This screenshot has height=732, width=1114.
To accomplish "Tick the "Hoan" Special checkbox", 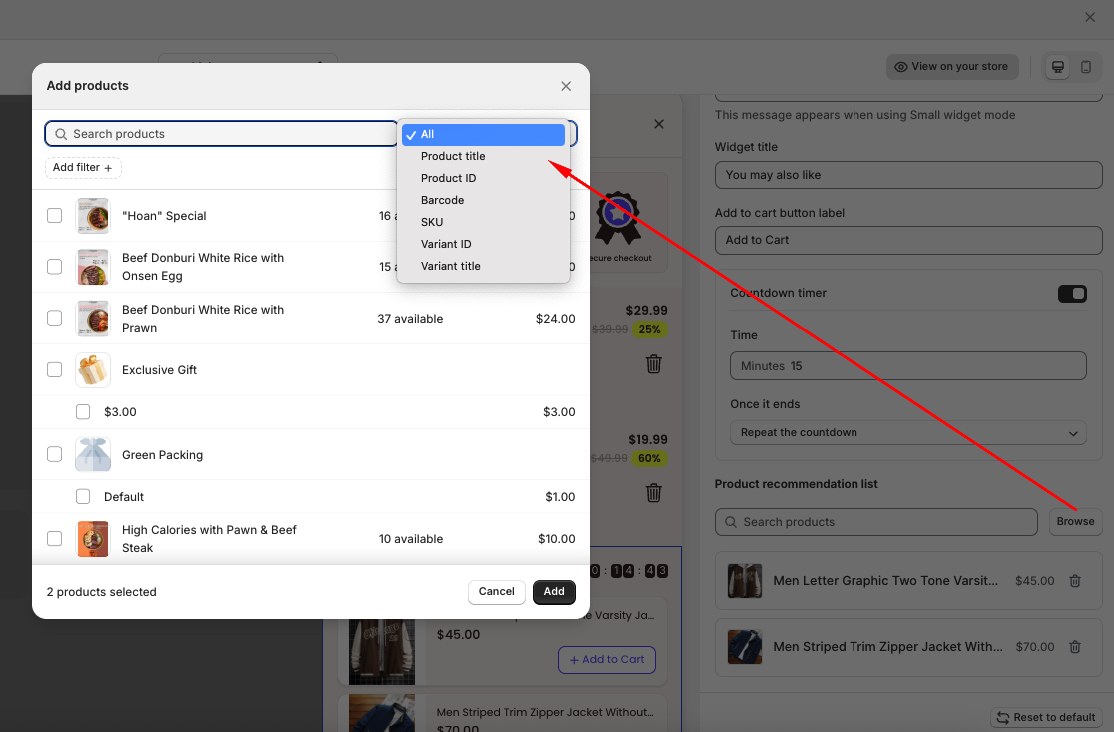I will coord(55,215).
